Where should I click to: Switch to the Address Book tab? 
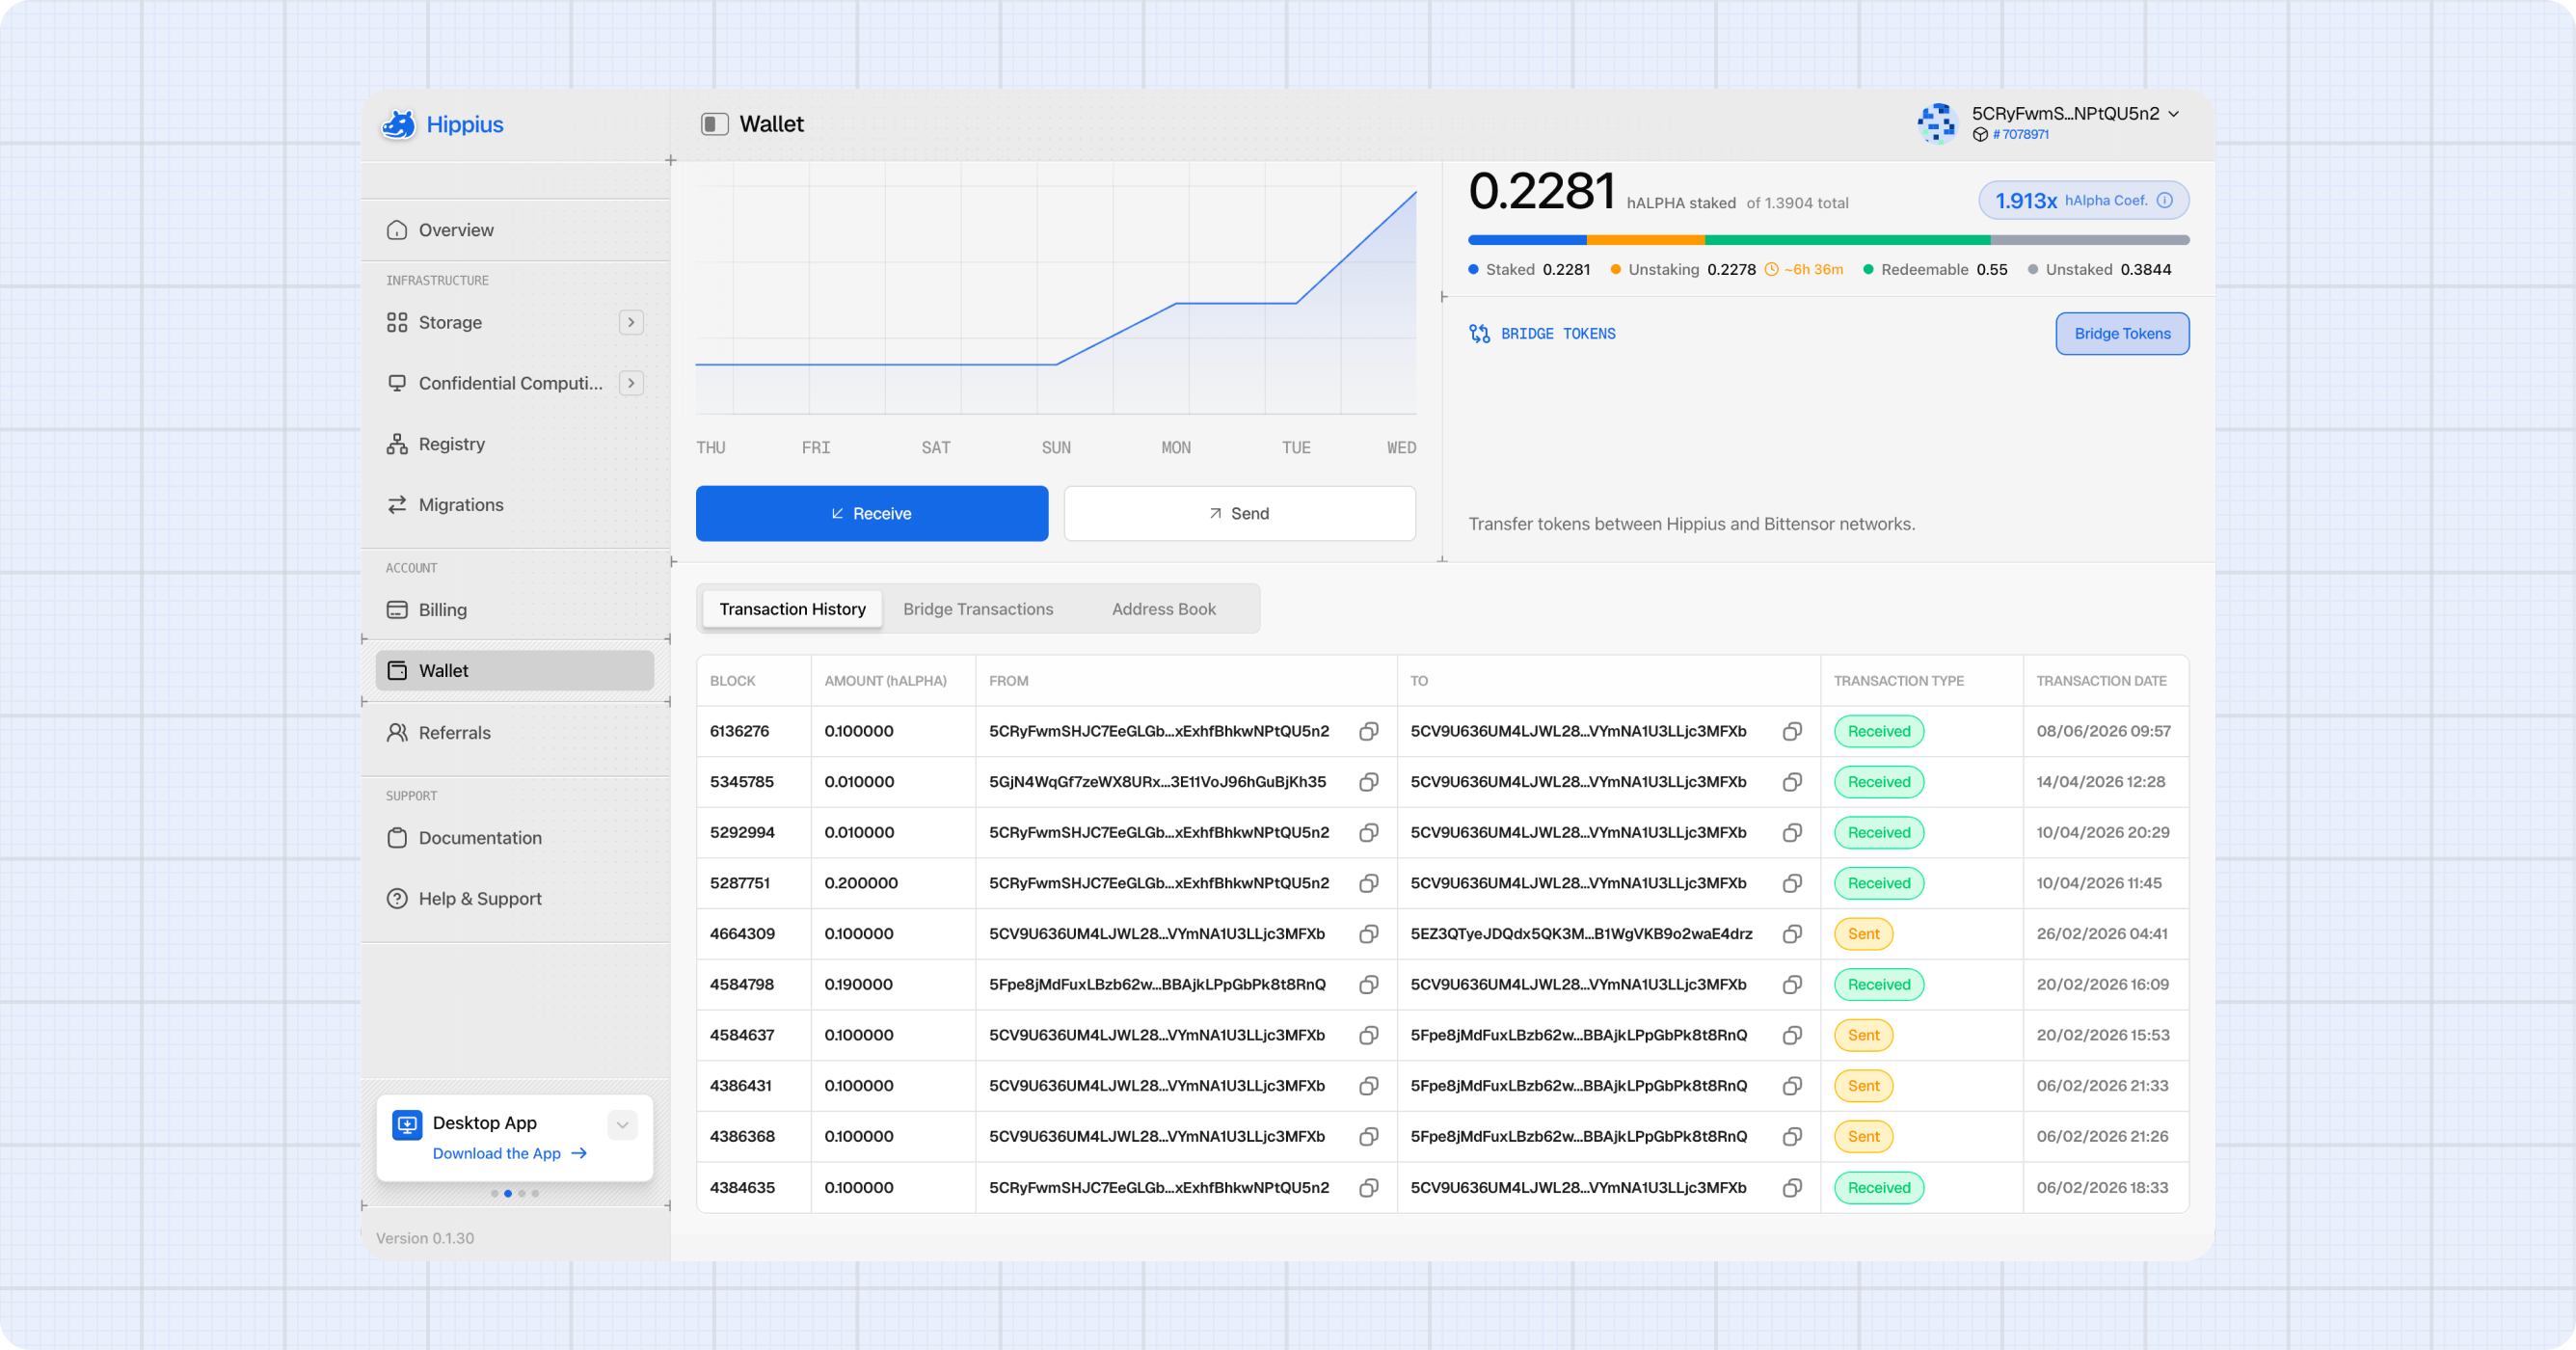pos(1163,609)
